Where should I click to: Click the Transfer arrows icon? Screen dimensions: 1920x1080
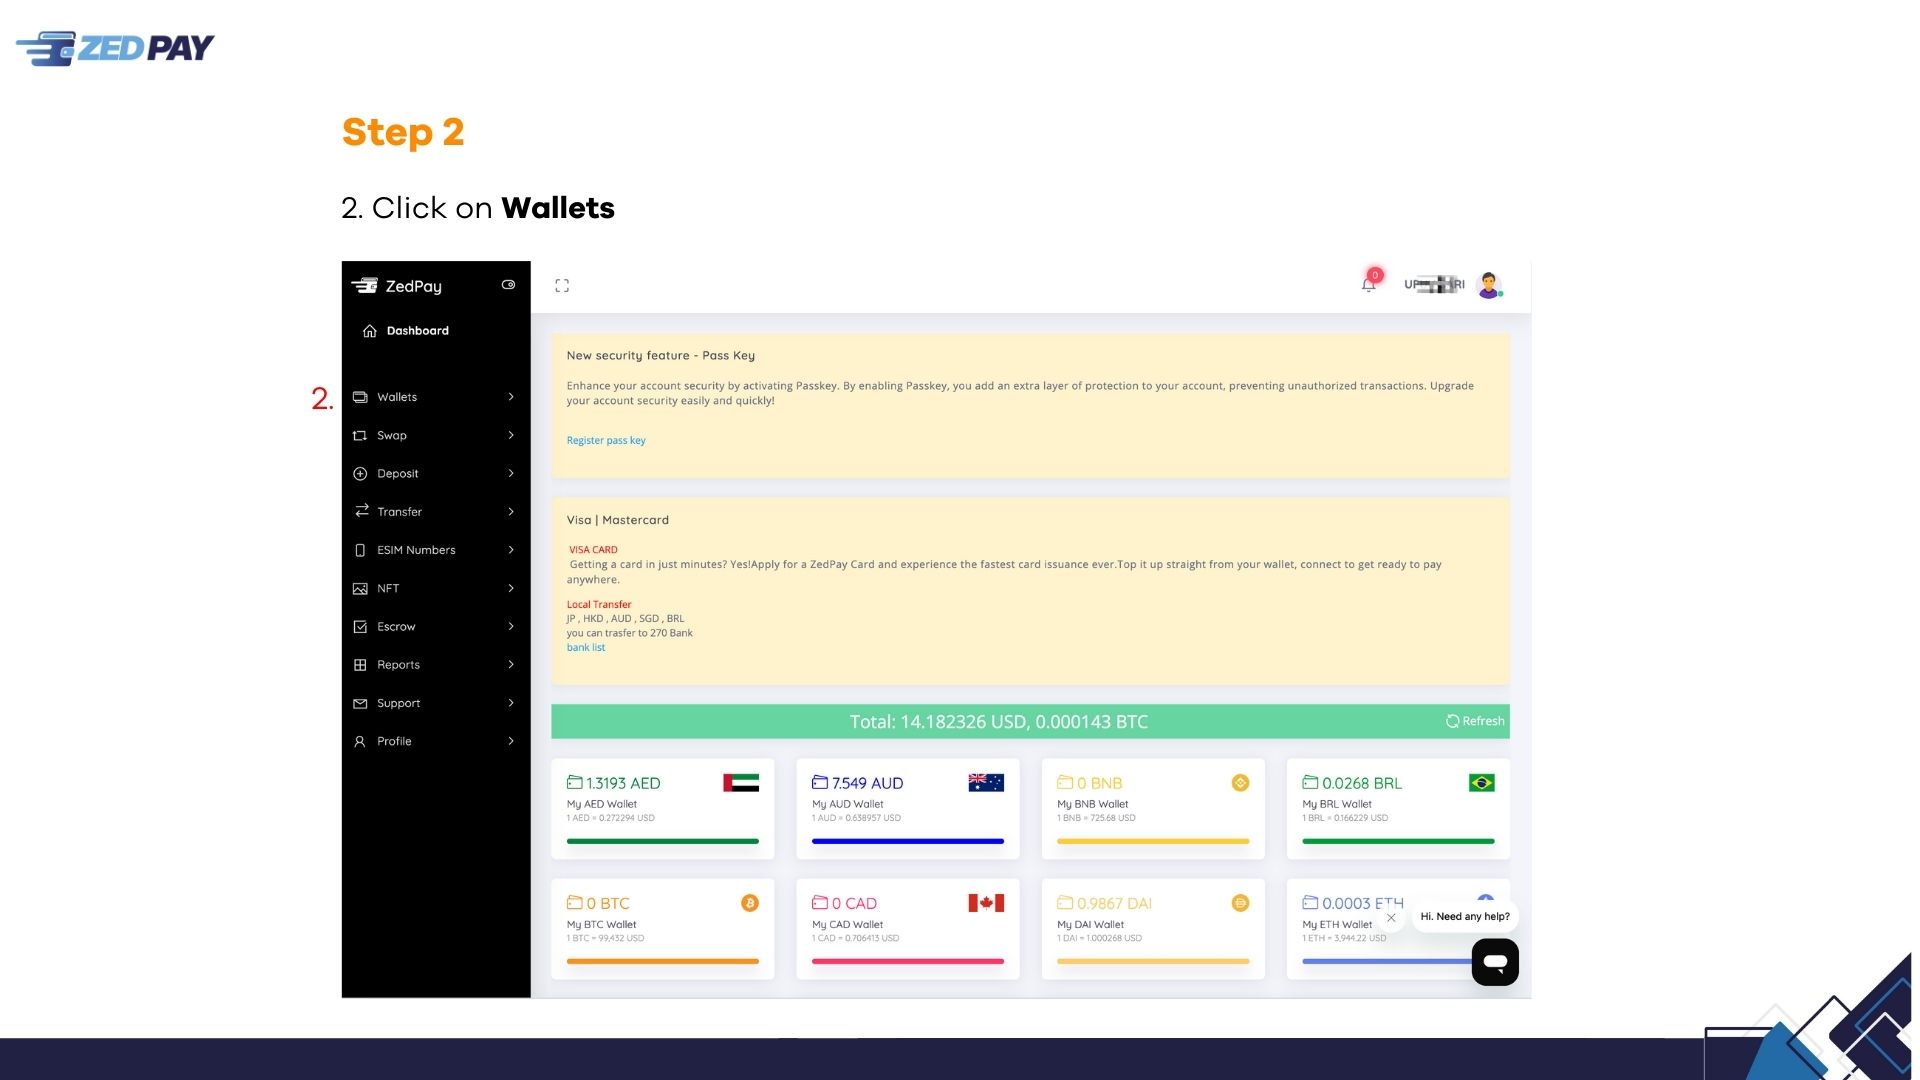point(361,511)
